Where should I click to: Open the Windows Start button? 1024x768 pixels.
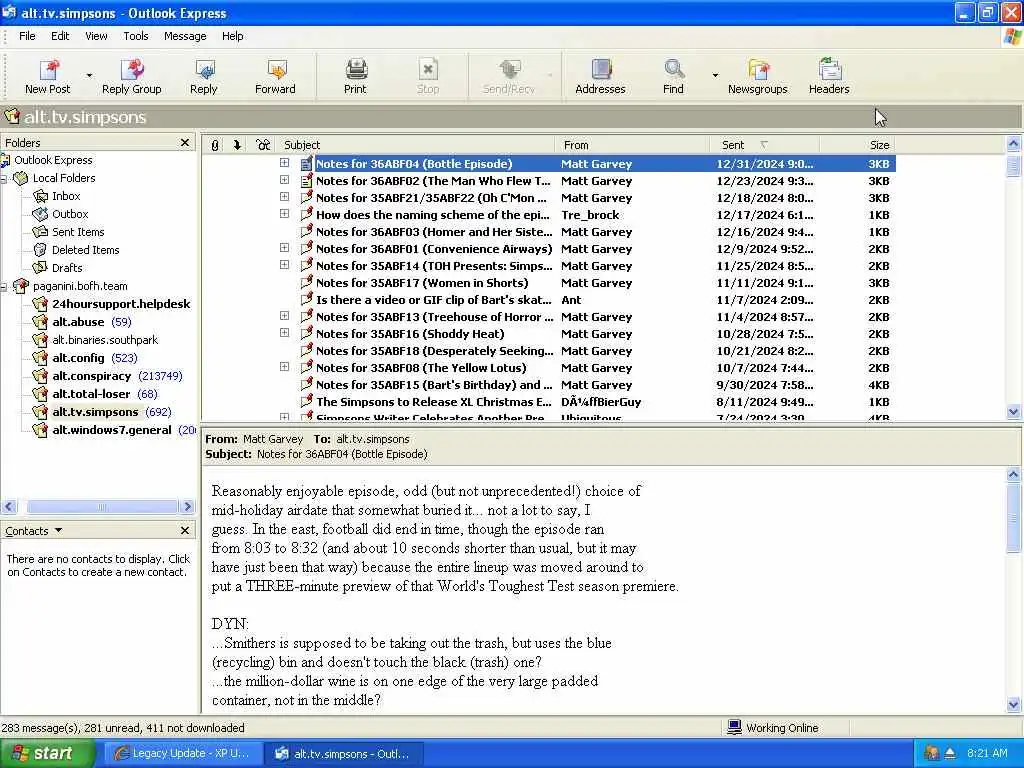(x=46, y=753)
